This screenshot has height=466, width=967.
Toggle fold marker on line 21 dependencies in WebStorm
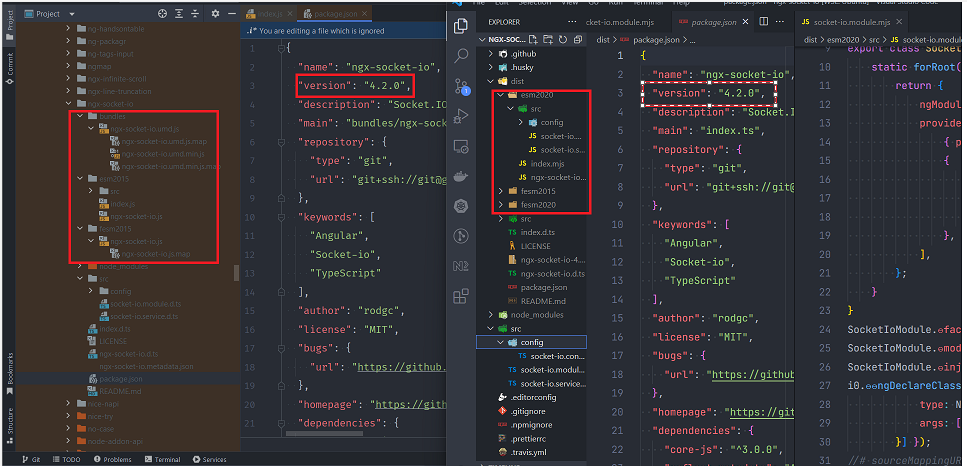click(282, 423)
